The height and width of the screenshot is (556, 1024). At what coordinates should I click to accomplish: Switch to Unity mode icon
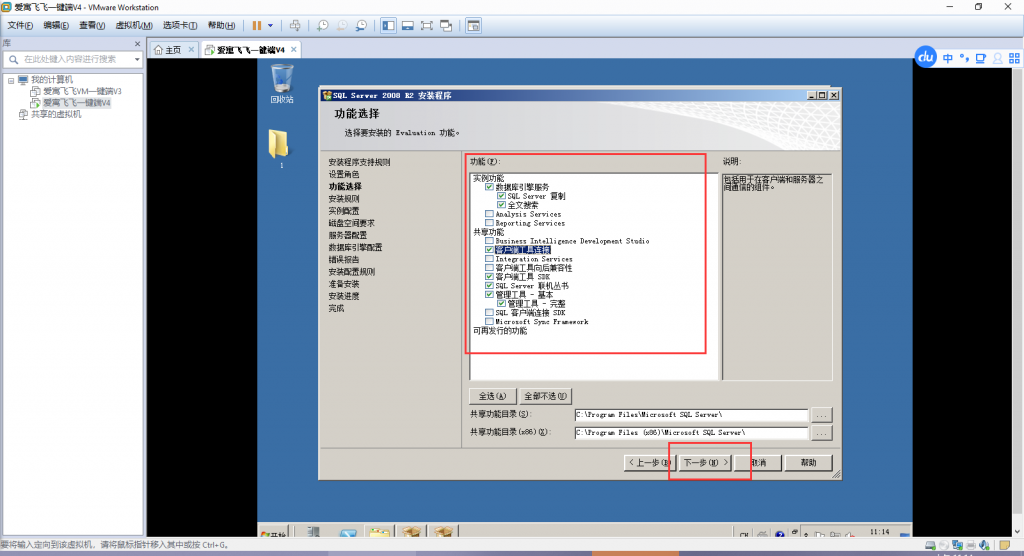[x=446, y=25]
